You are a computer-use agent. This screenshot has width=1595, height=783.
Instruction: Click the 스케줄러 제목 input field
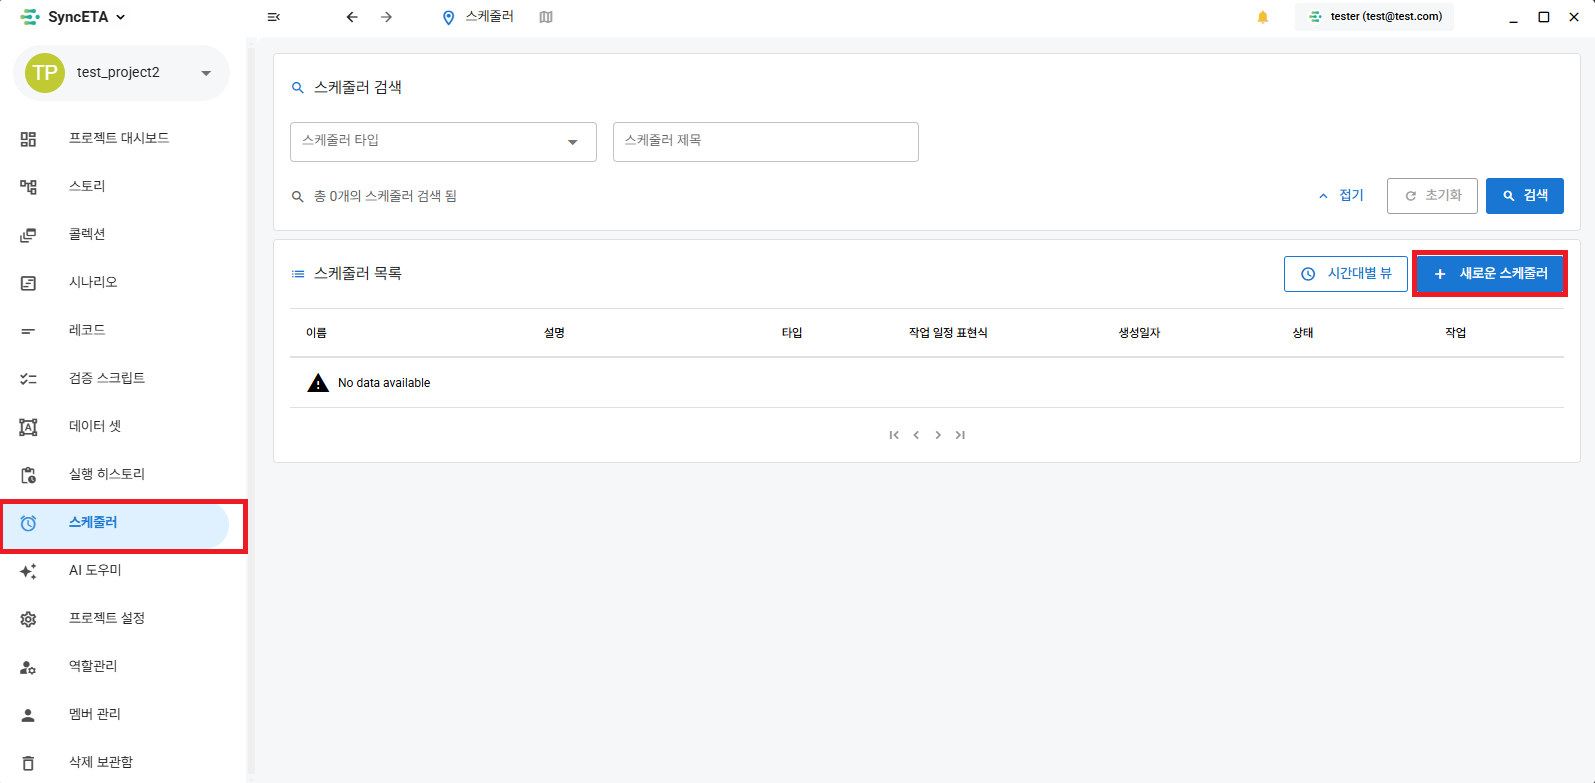coord(765,142)
